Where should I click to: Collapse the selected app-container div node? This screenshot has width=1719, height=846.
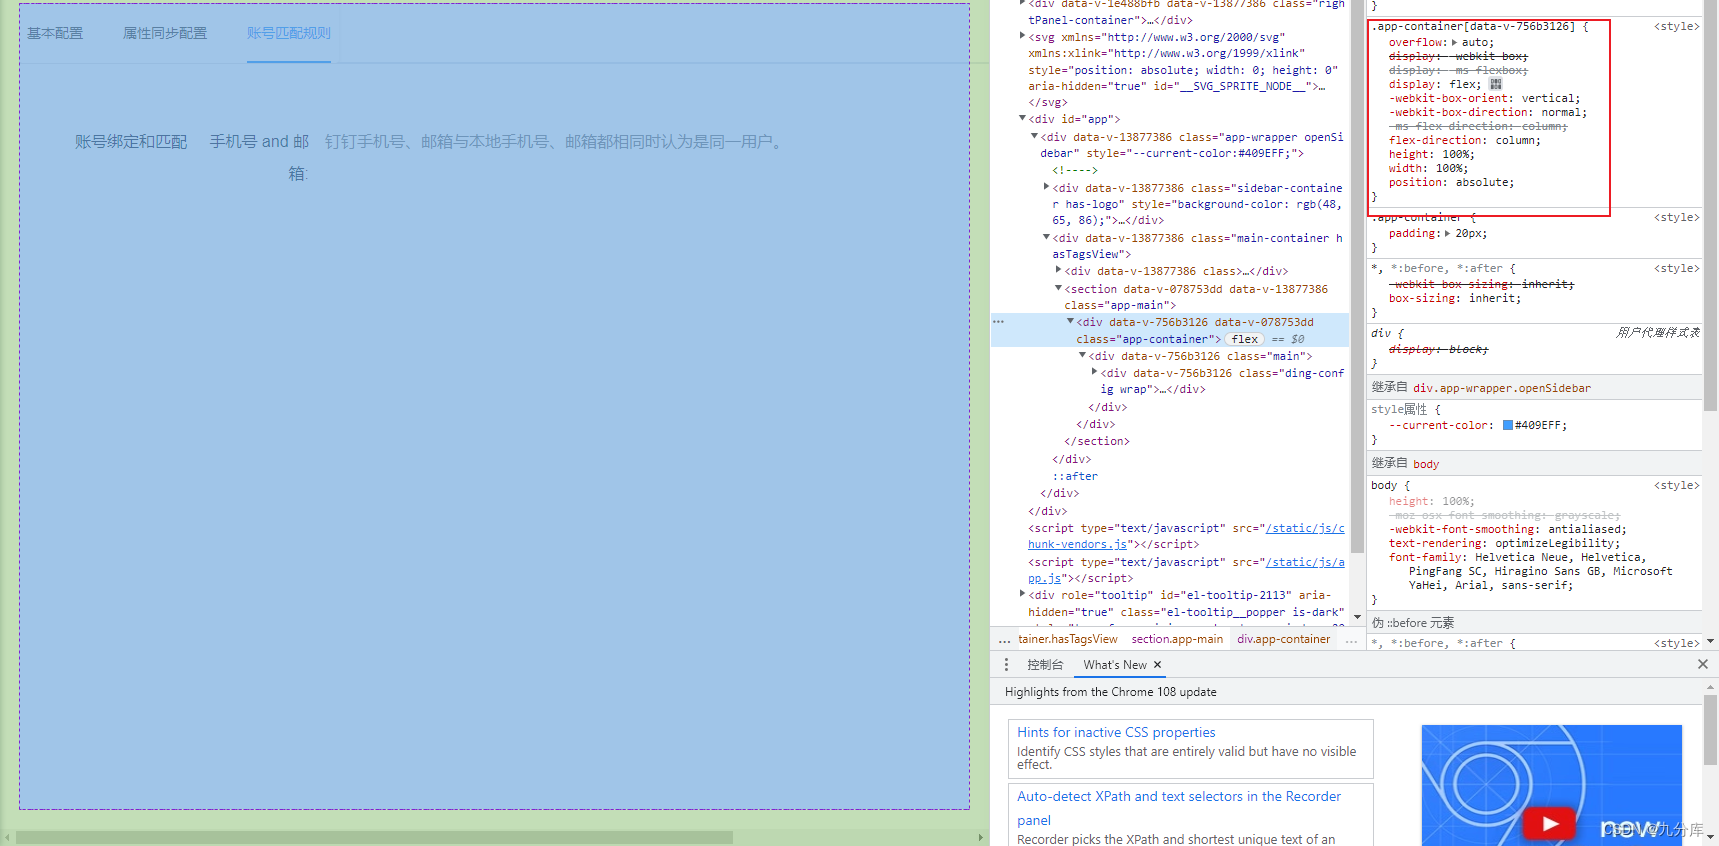pyautogui.click(x=1070, y=322)
